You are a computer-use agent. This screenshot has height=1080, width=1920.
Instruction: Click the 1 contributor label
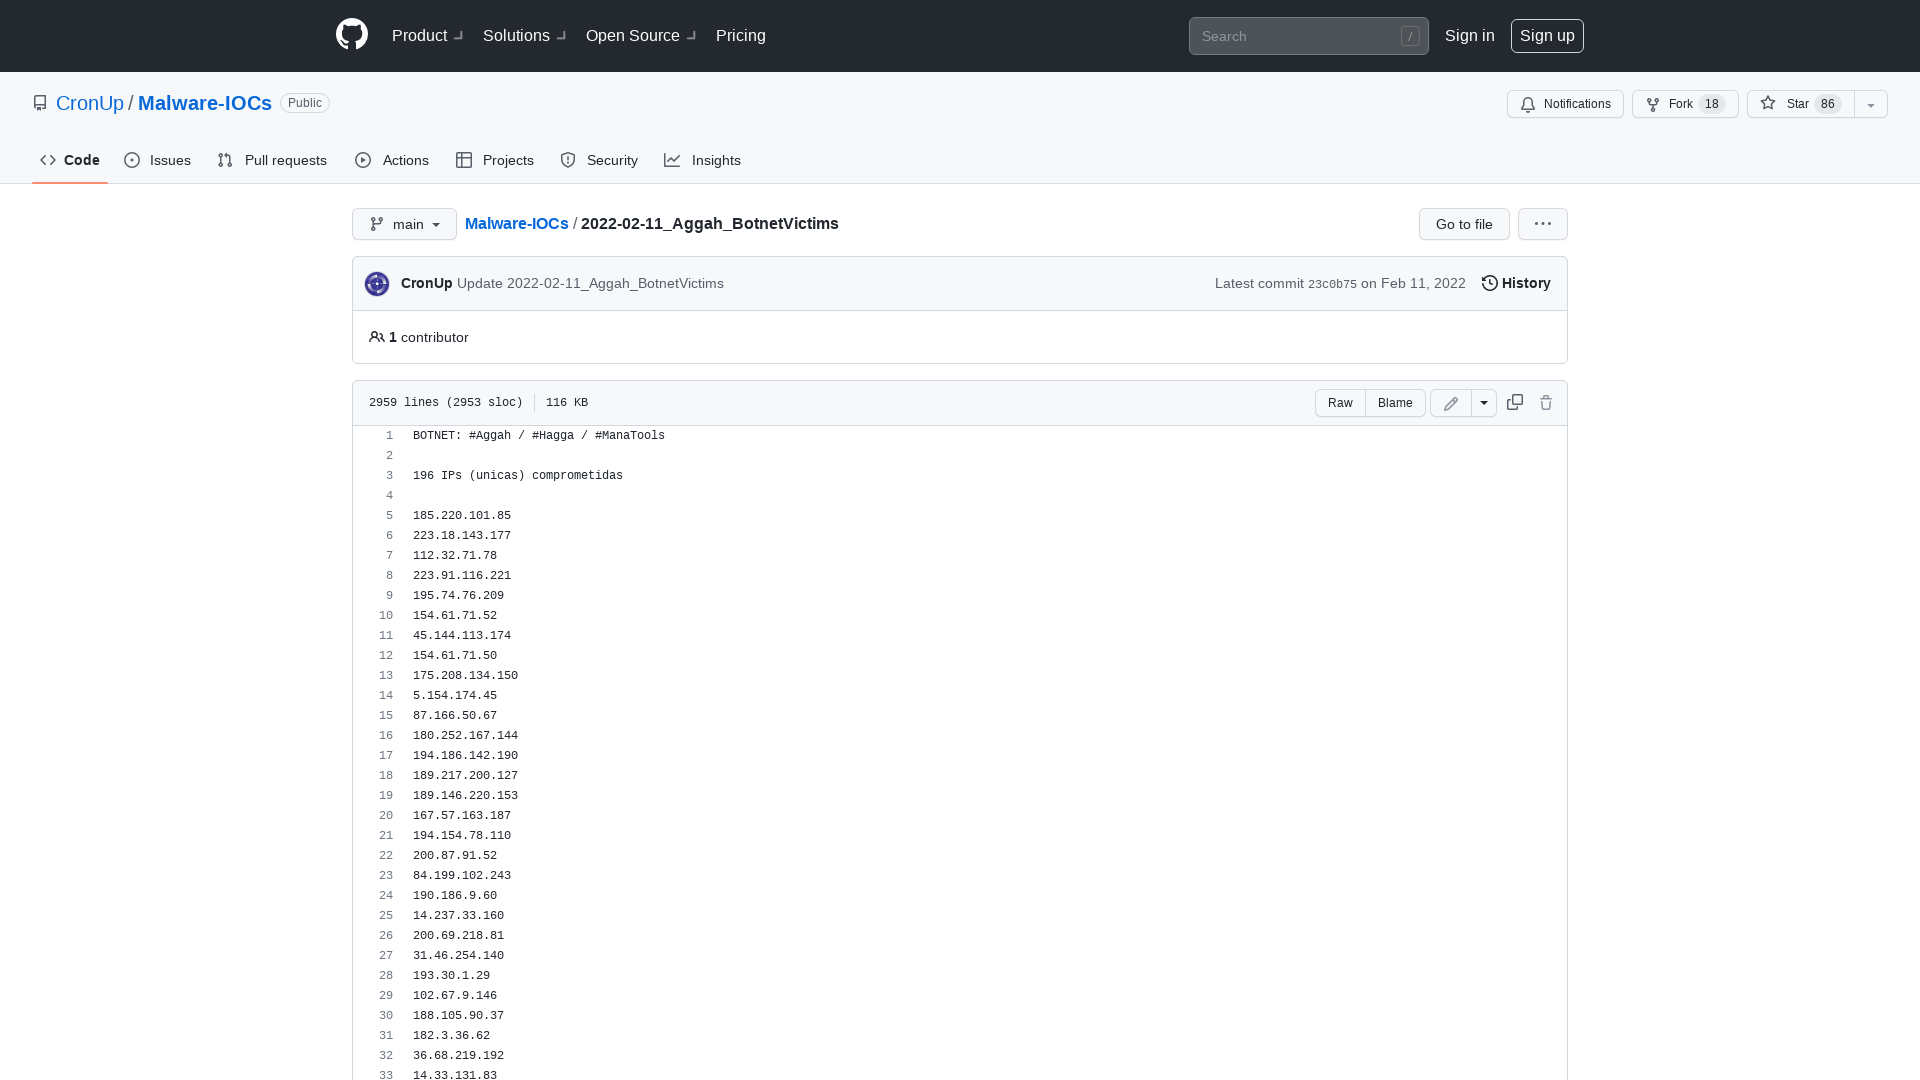pyautogui.click(x=418, y=337)
